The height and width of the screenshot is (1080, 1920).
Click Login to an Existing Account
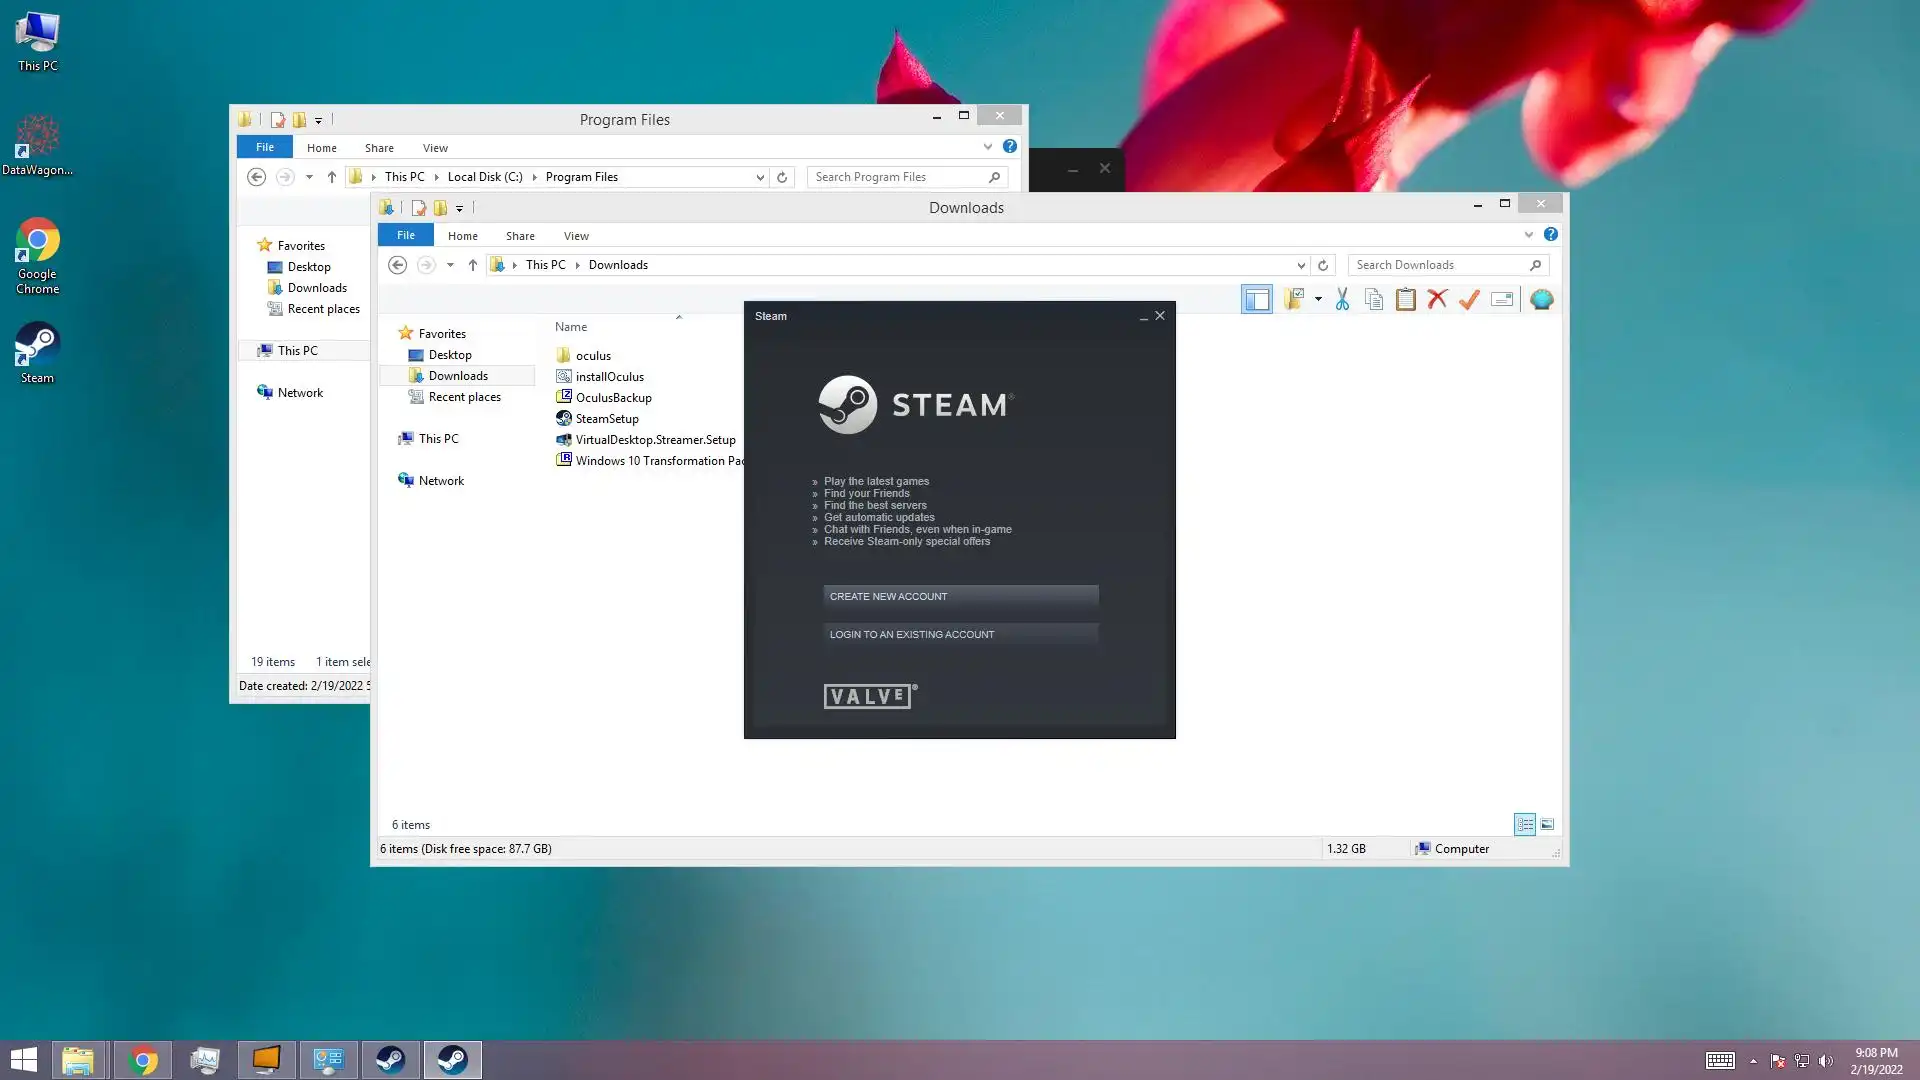coord(960,634)
